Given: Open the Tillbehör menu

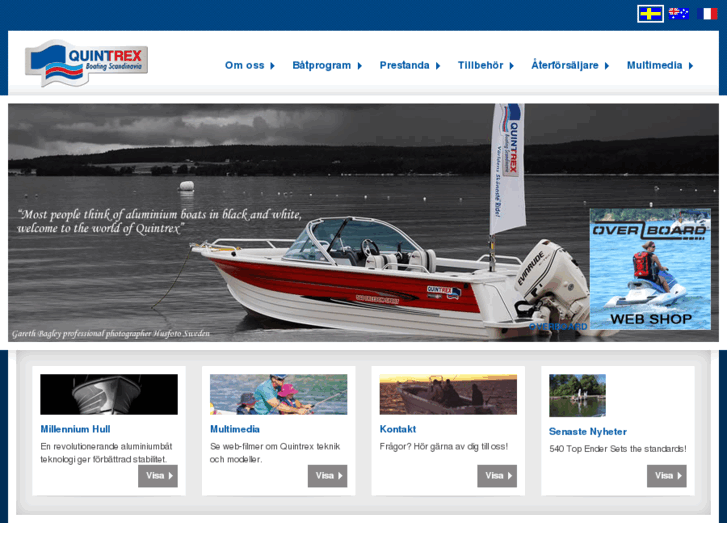Looking at the screenshot, I should [480, 65].
